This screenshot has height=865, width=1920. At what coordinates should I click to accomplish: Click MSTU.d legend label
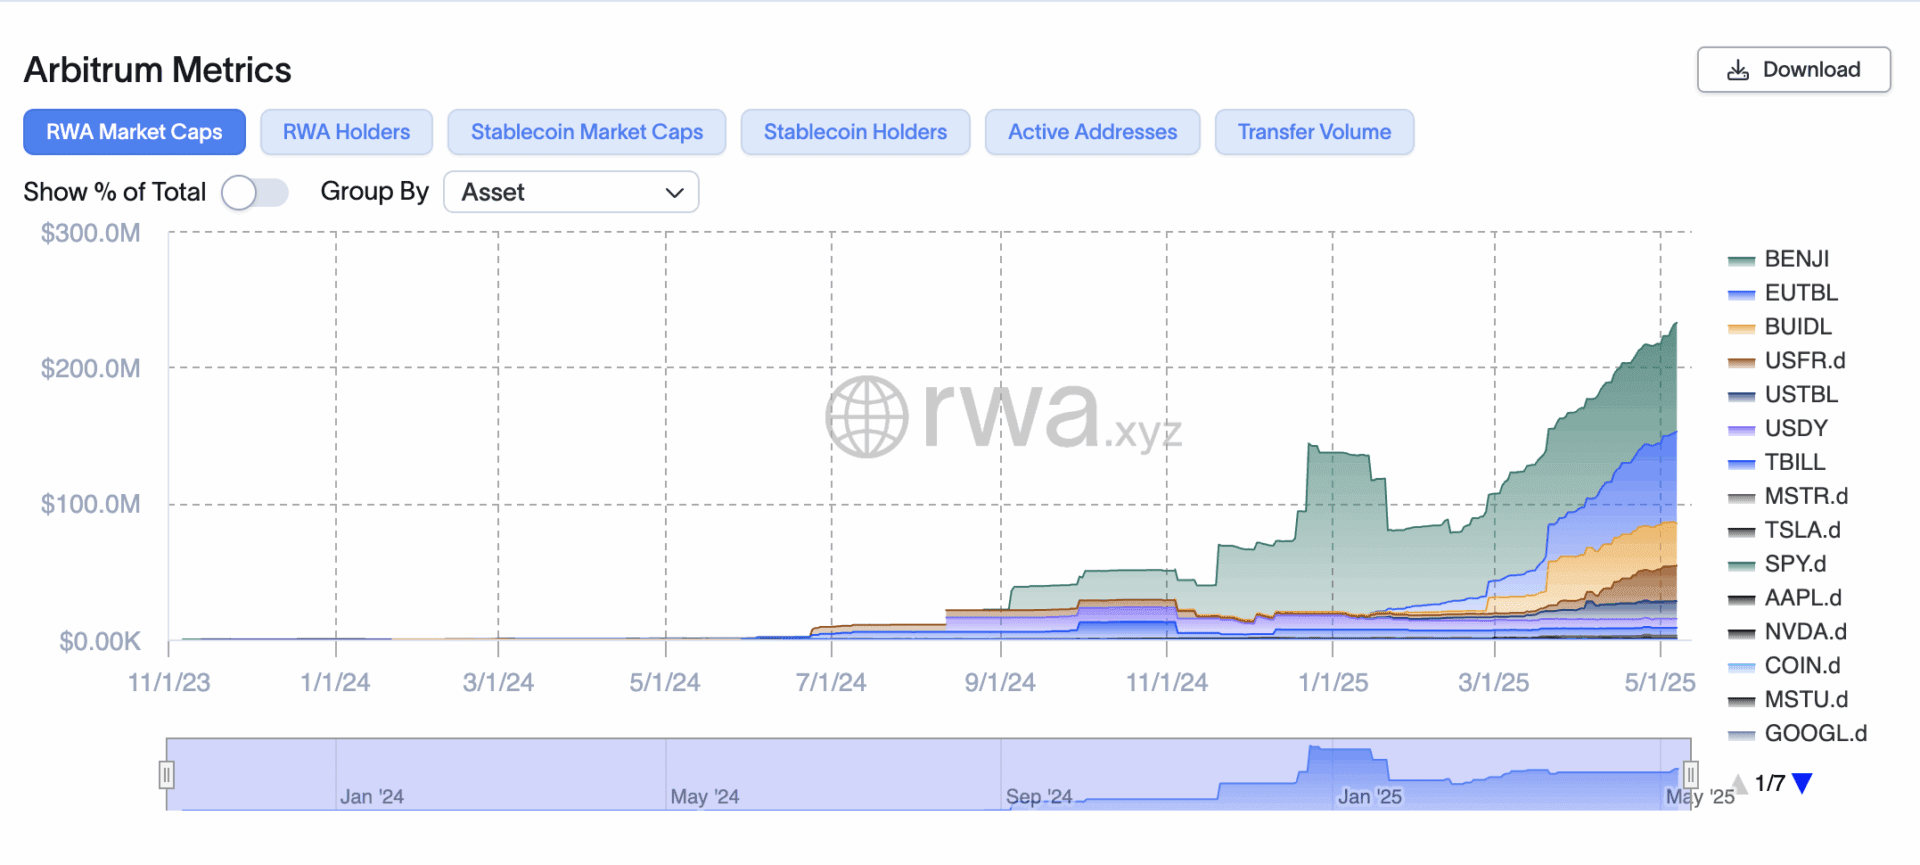click(x=1806, y=700)
